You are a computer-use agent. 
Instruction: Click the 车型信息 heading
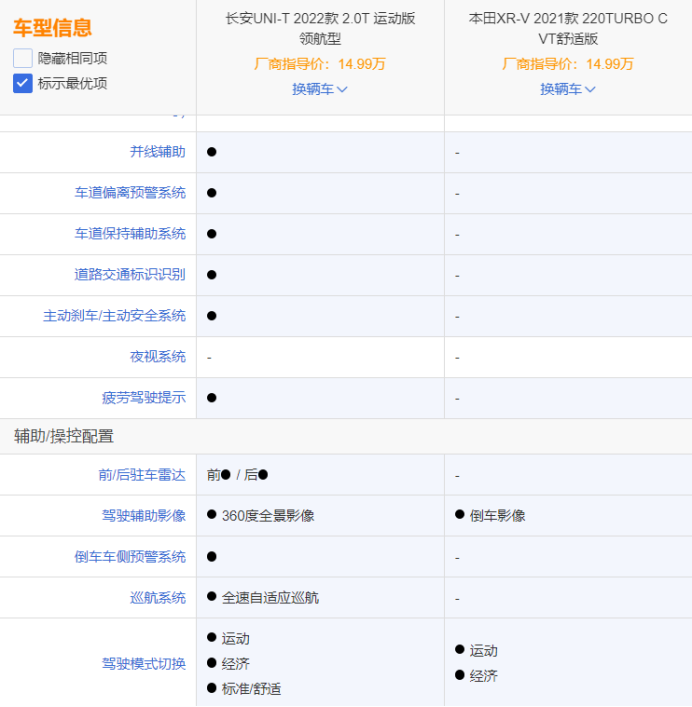(x=52, y=28)
